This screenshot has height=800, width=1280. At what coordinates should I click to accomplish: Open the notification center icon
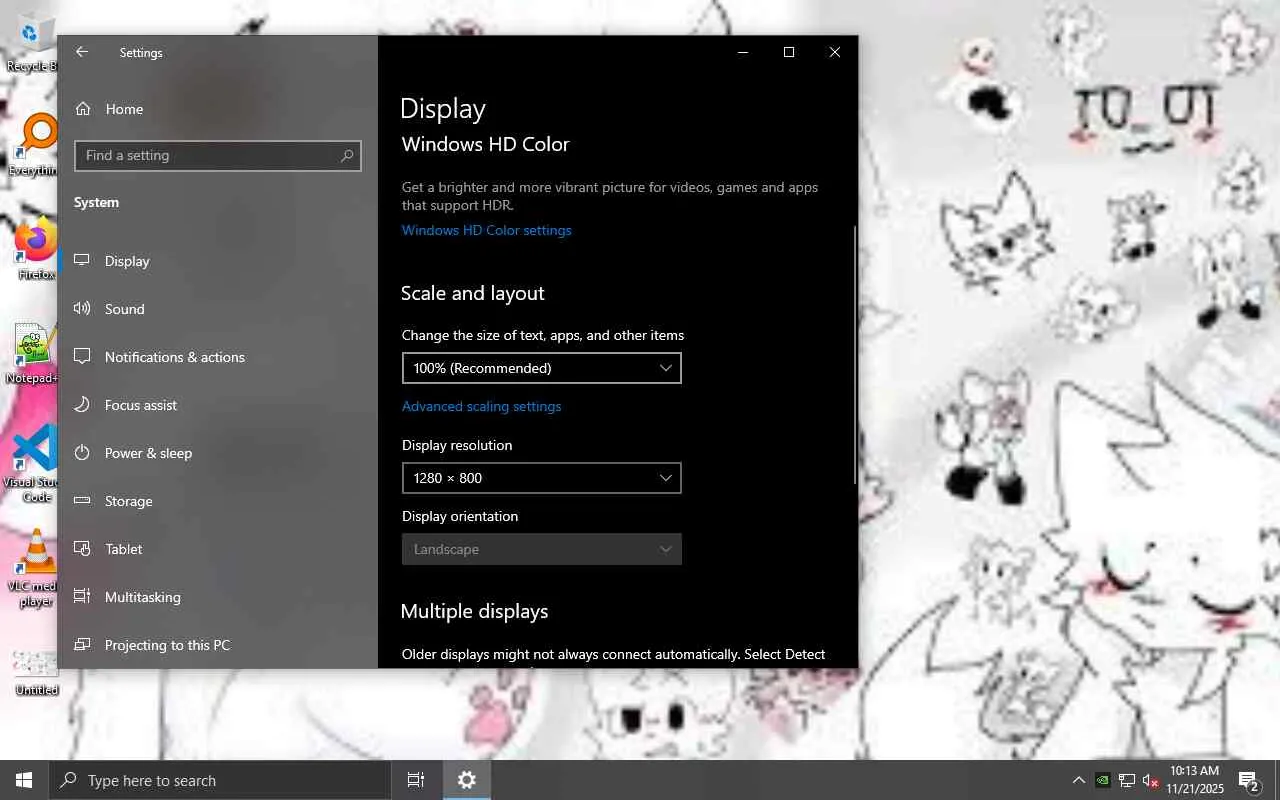[1248, 781]
